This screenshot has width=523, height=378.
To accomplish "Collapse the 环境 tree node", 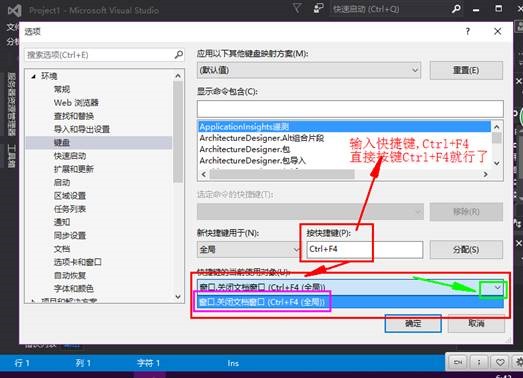I will 34,76.
